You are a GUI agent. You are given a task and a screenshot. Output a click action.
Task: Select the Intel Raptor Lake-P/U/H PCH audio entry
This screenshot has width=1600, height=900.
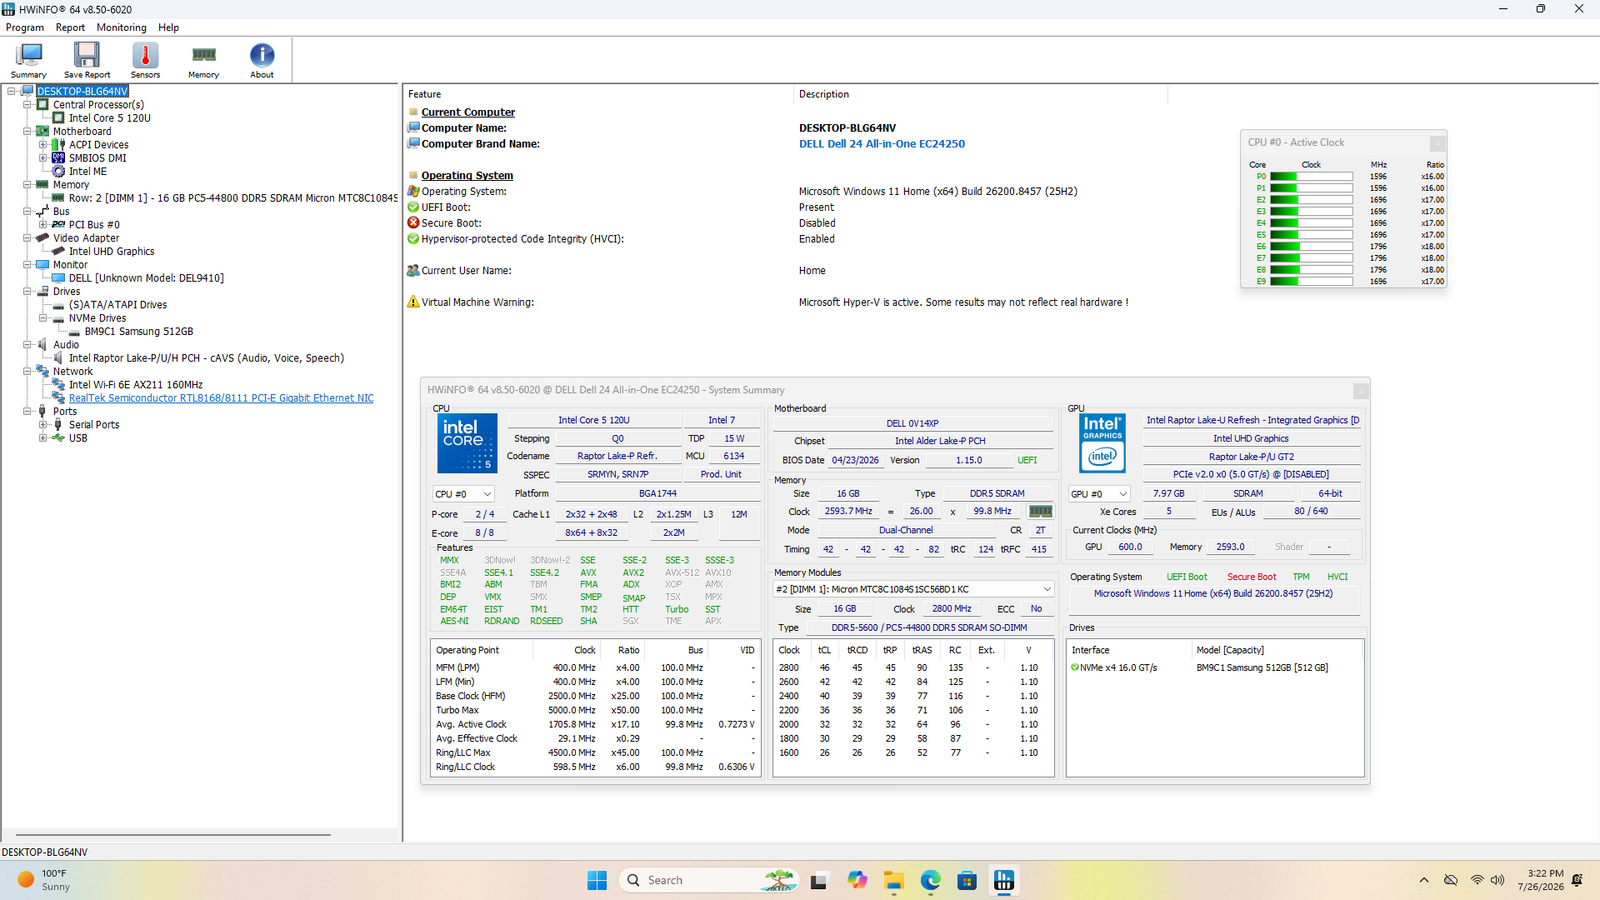[x=206, y=358]
